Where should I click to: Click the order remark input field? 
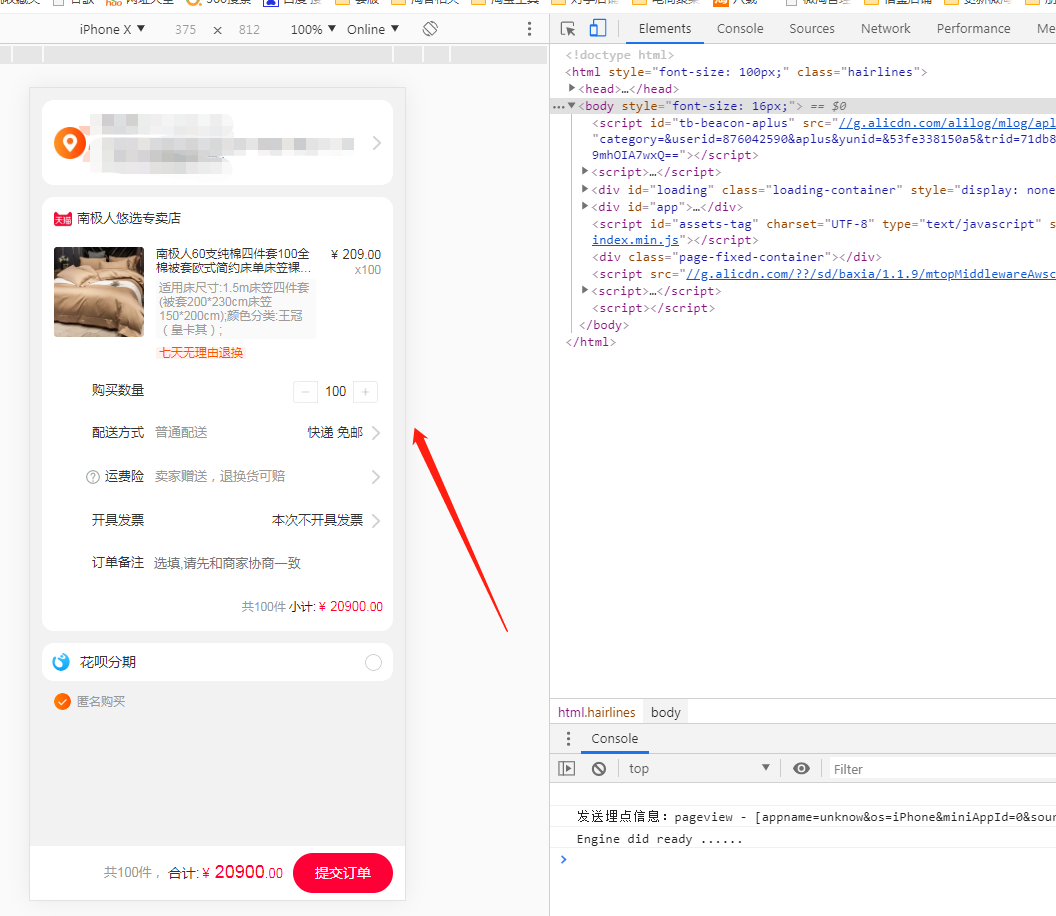coord(227,563)
